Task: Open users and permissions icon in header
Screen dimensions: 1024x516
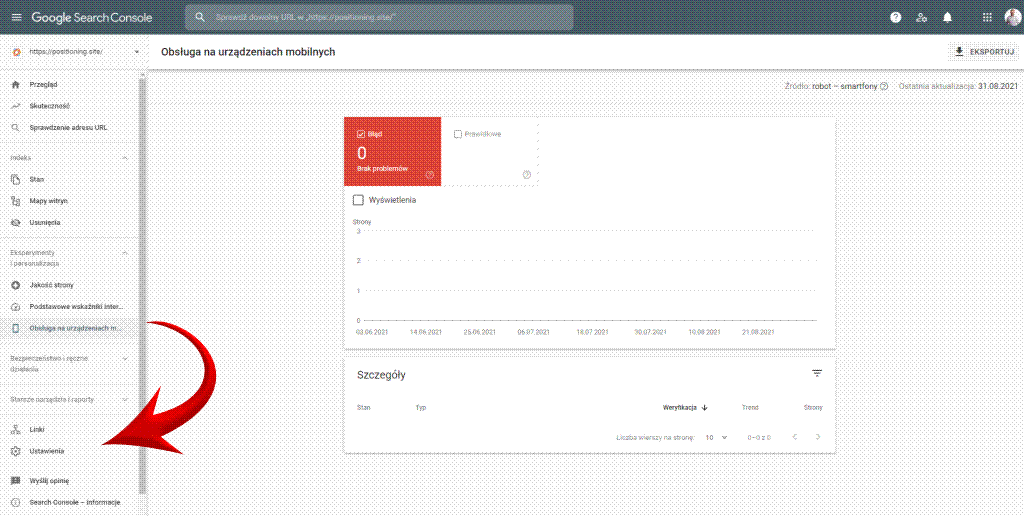Action: 921,18
